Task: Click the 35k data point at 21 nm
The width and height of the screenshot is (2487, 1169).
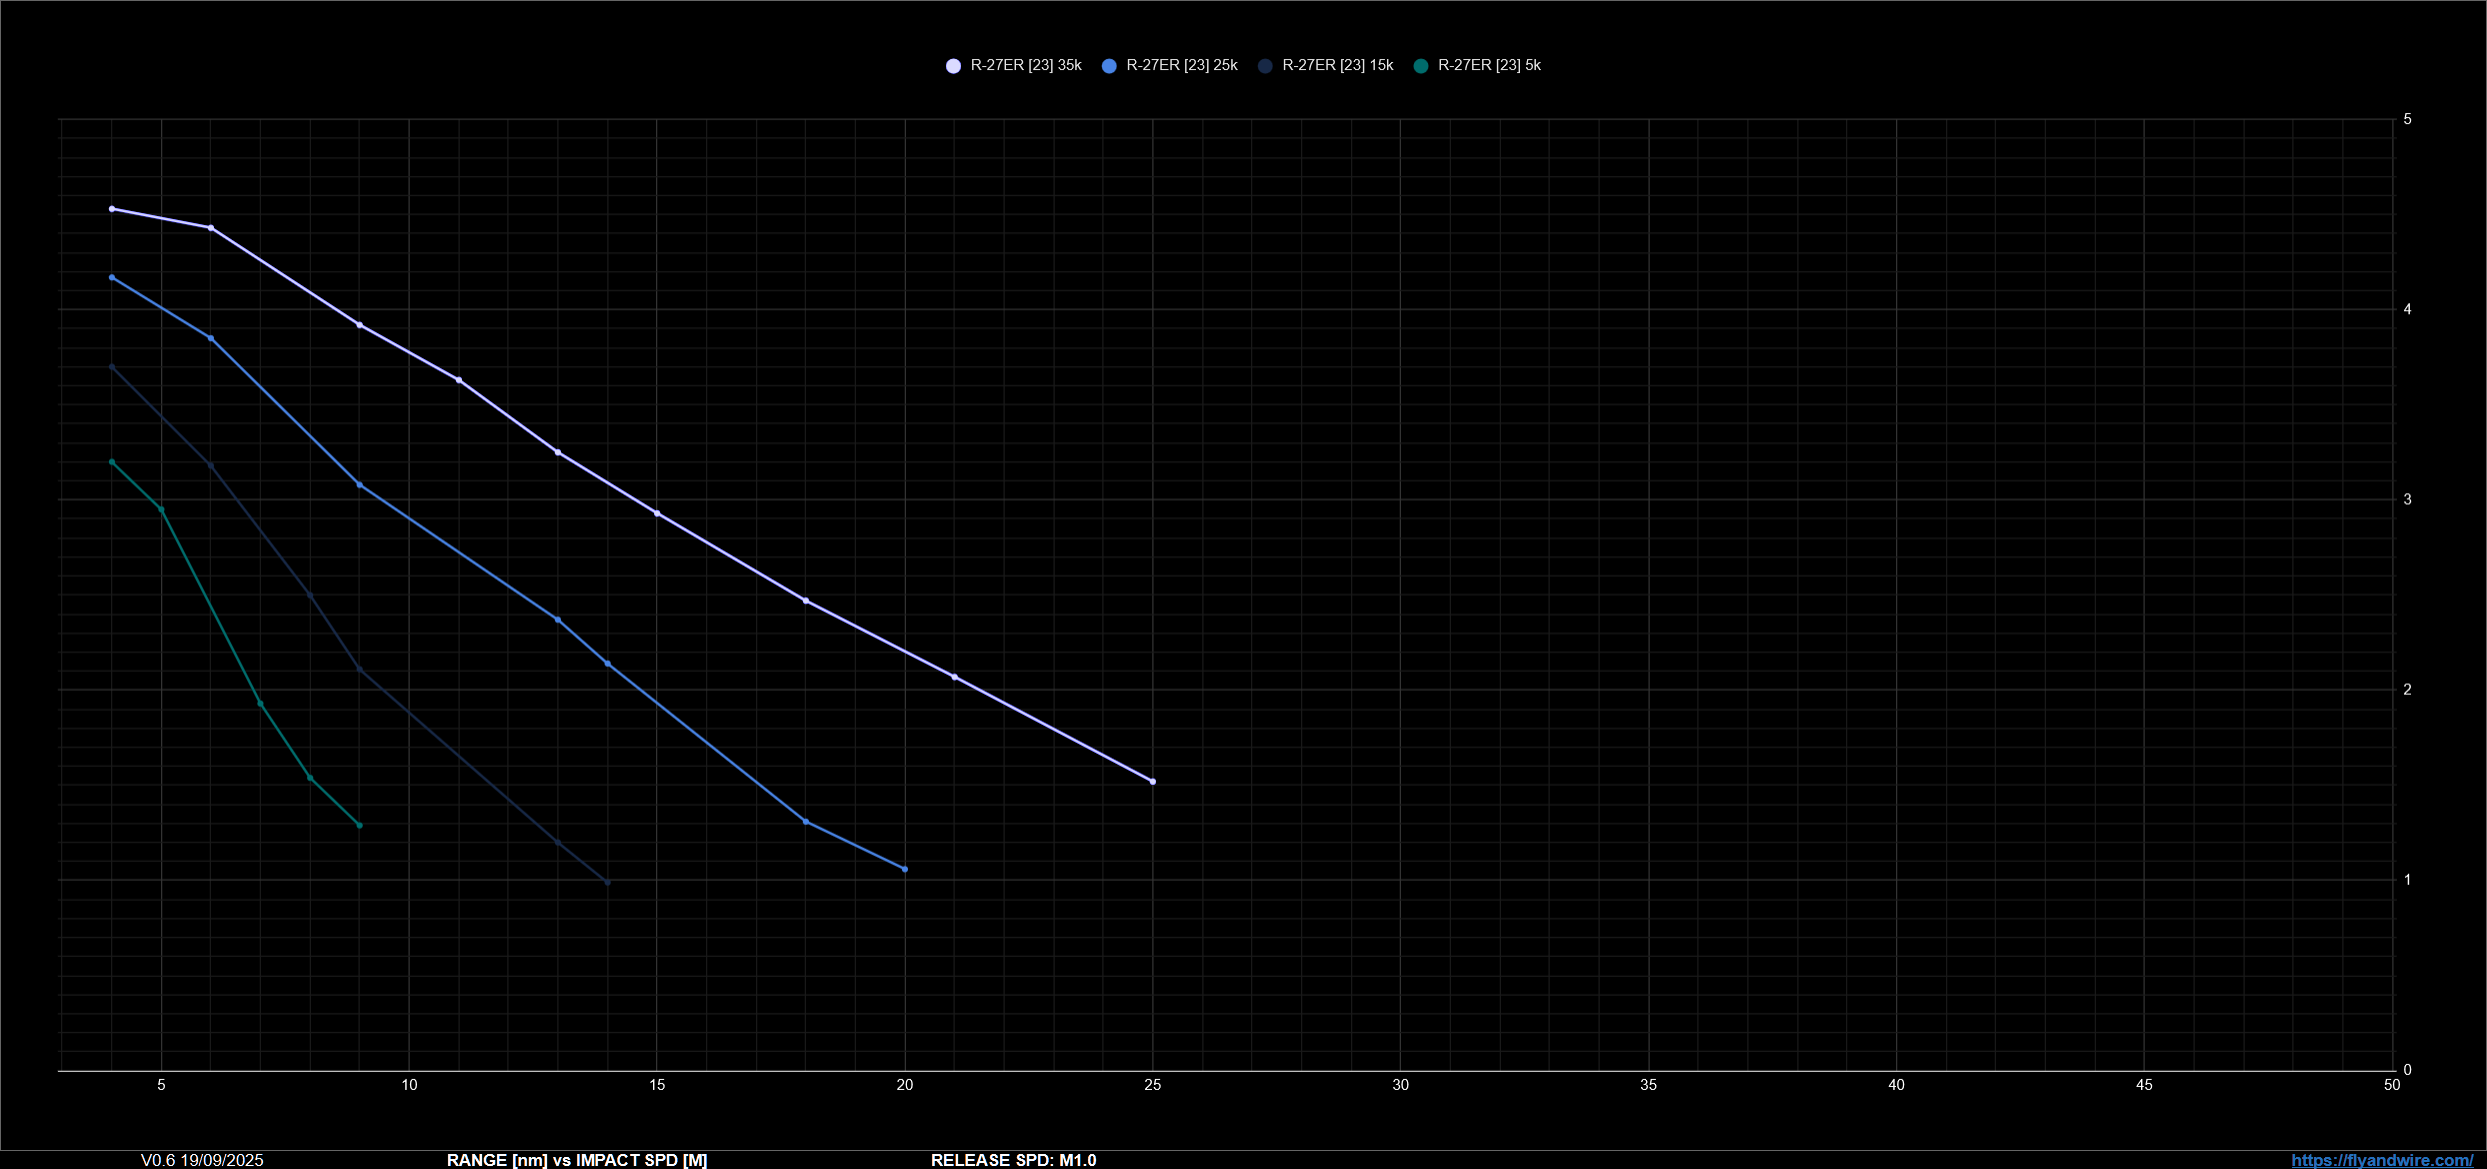Action: click(x=954, y=677)
